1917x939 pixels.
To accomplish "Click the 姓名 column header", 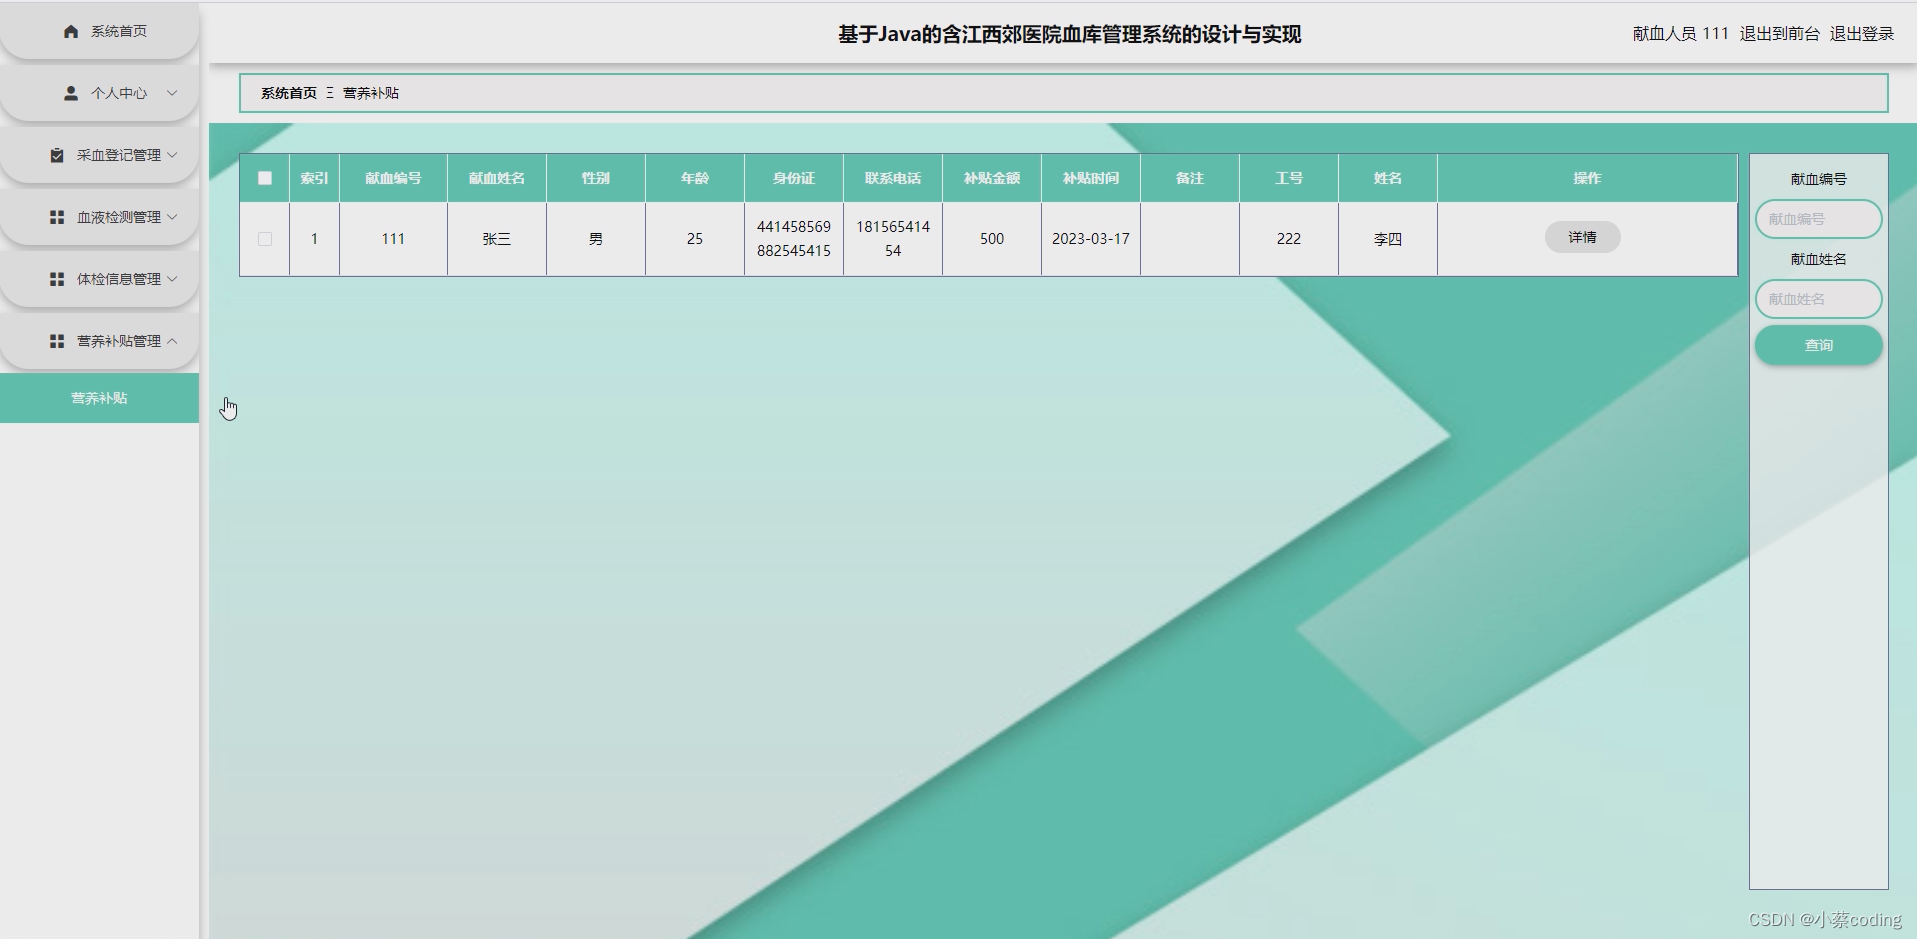I will point(1388,178).
